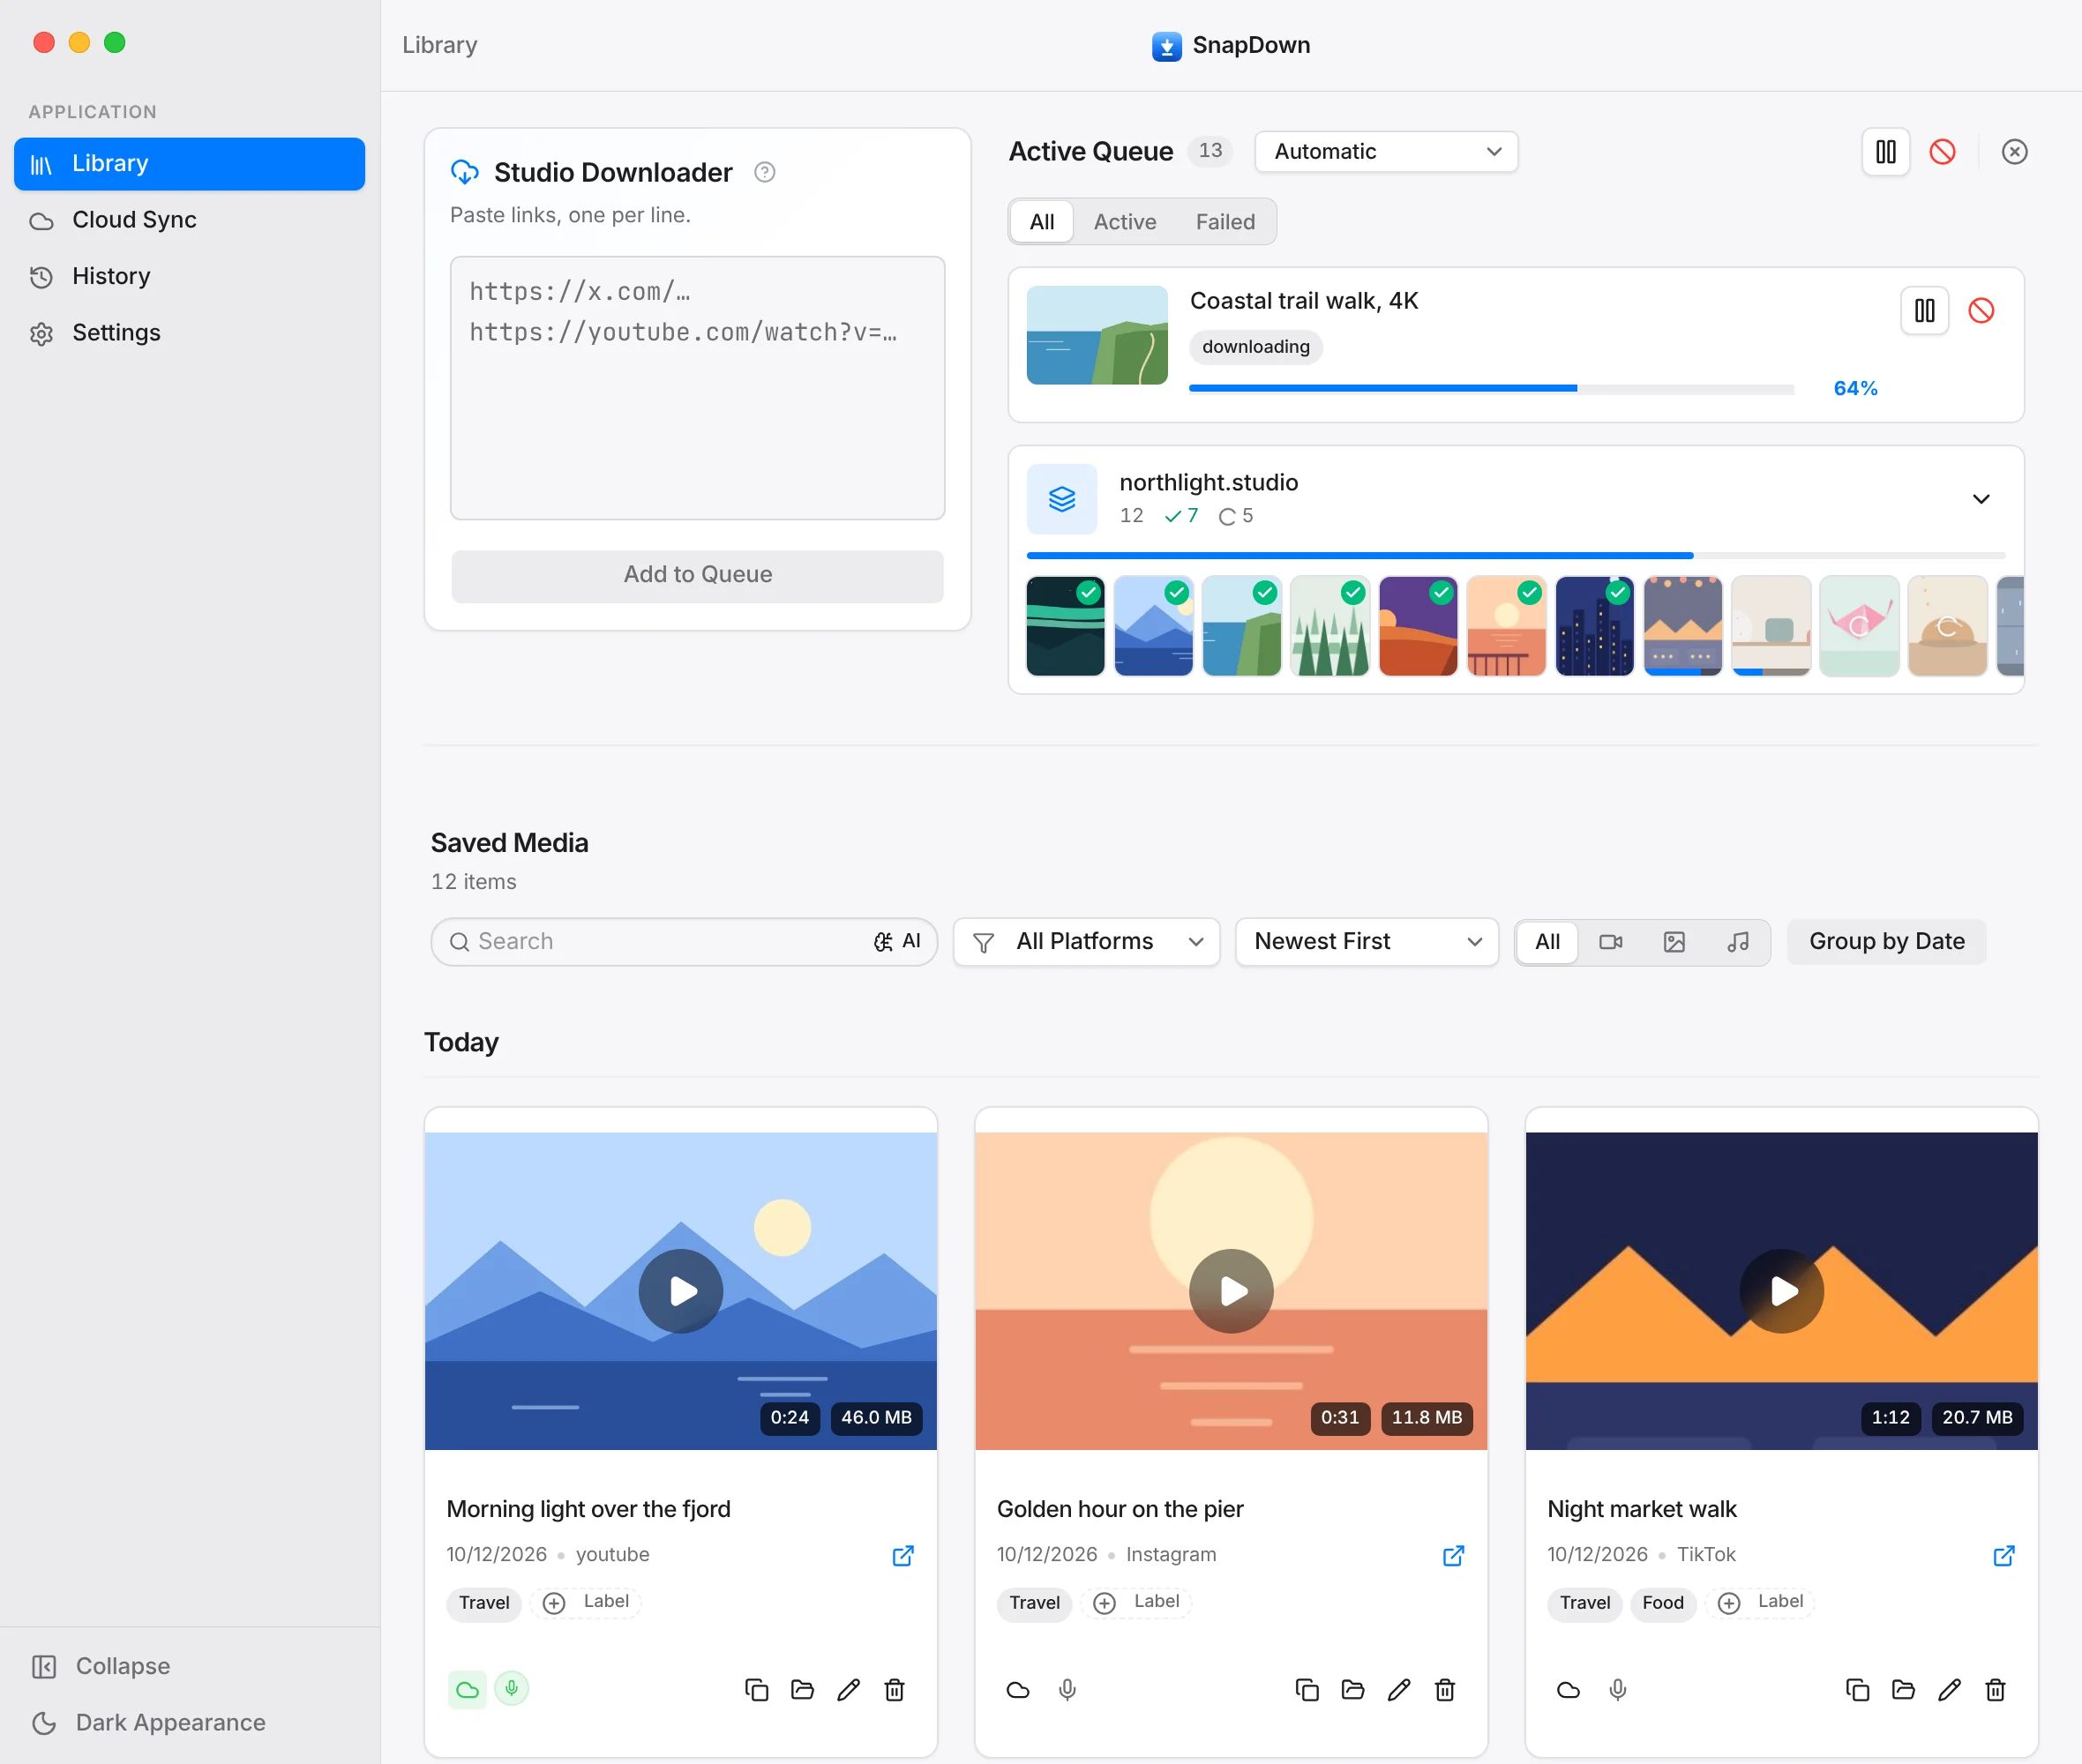Click the Add to Queue button
The width and height of the screenshot is (2082, 1764).
tap(697, 575)
